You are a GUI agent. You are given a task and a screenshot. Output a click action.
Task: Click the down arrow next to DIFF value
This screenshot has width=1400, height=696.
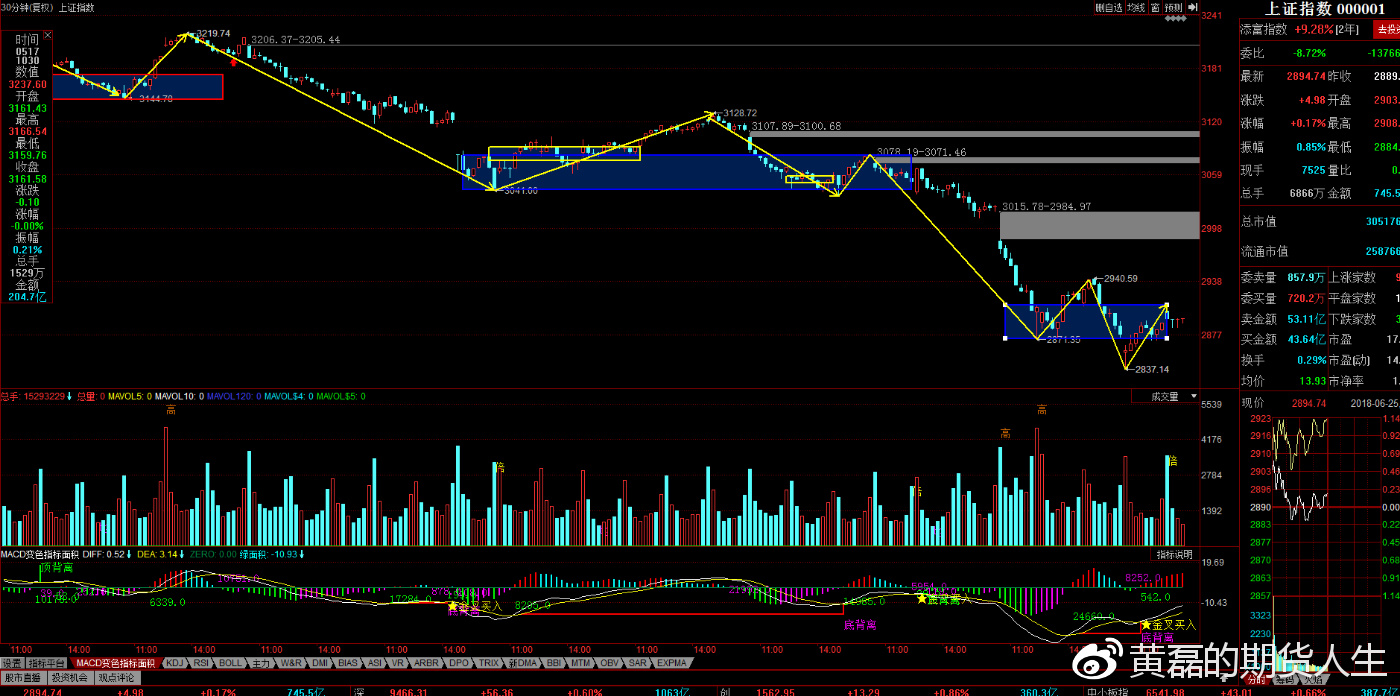(x=128, y=554)
